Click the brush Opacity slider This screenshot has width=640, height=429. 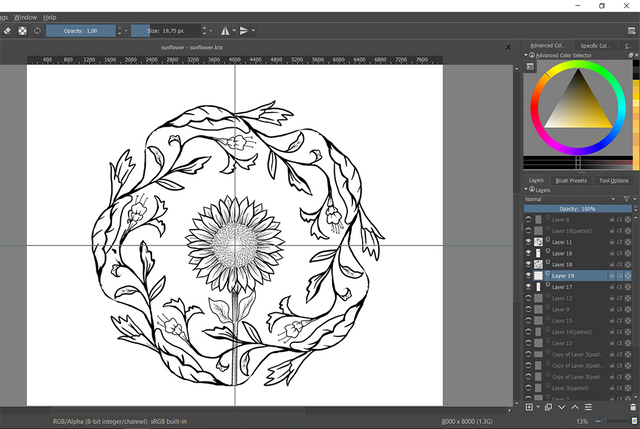tap(79, 30)
